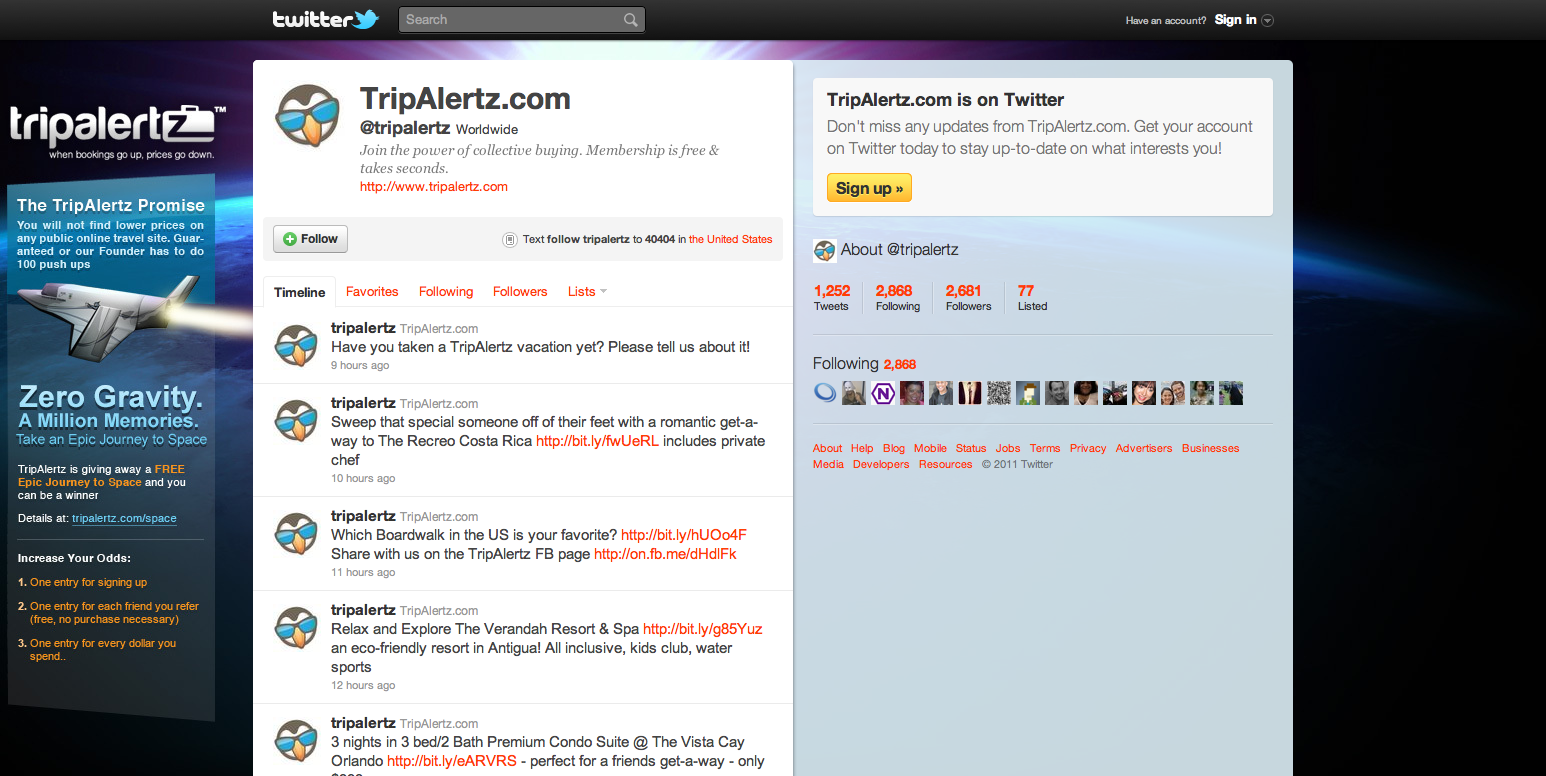Open the bit.ly/g85Yuz link
This screenshot has width=1546, height=776.
click(x=703, y=629)
